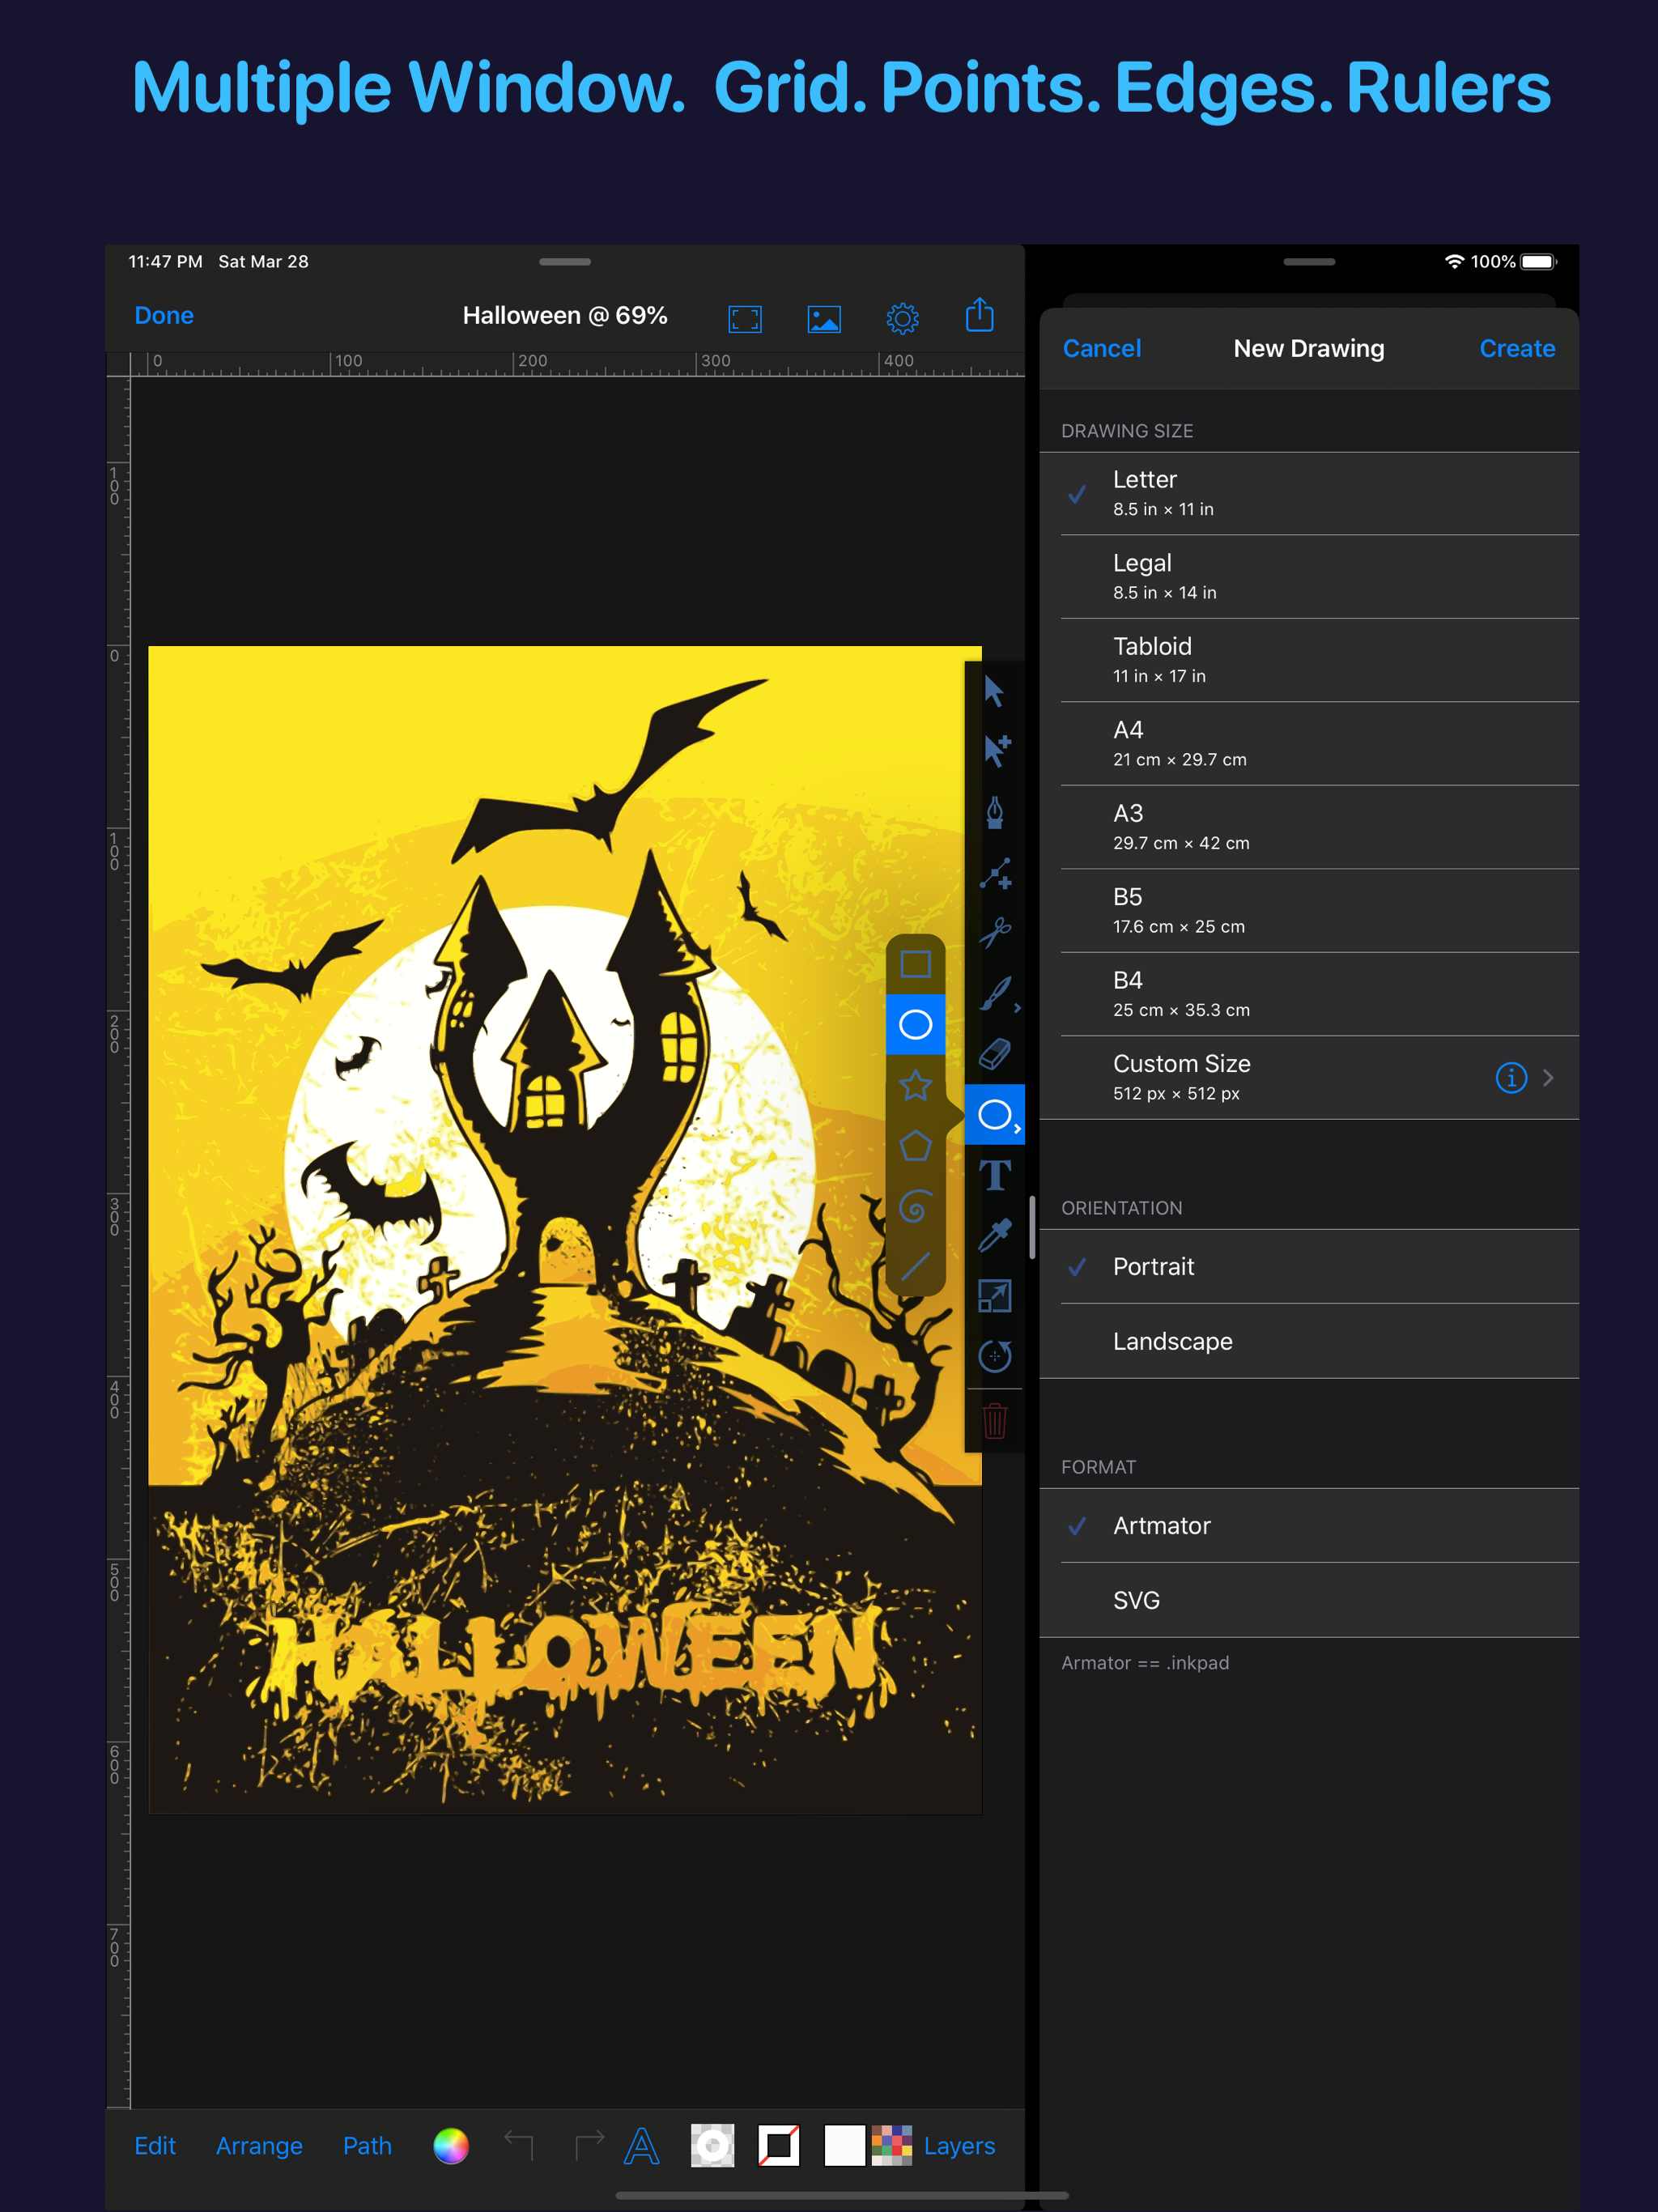This screenshot has width=1658, height=2212.
Task: Tap the Custom Size info icon
Action: pyautogui.click(x=1511, y=1077)
